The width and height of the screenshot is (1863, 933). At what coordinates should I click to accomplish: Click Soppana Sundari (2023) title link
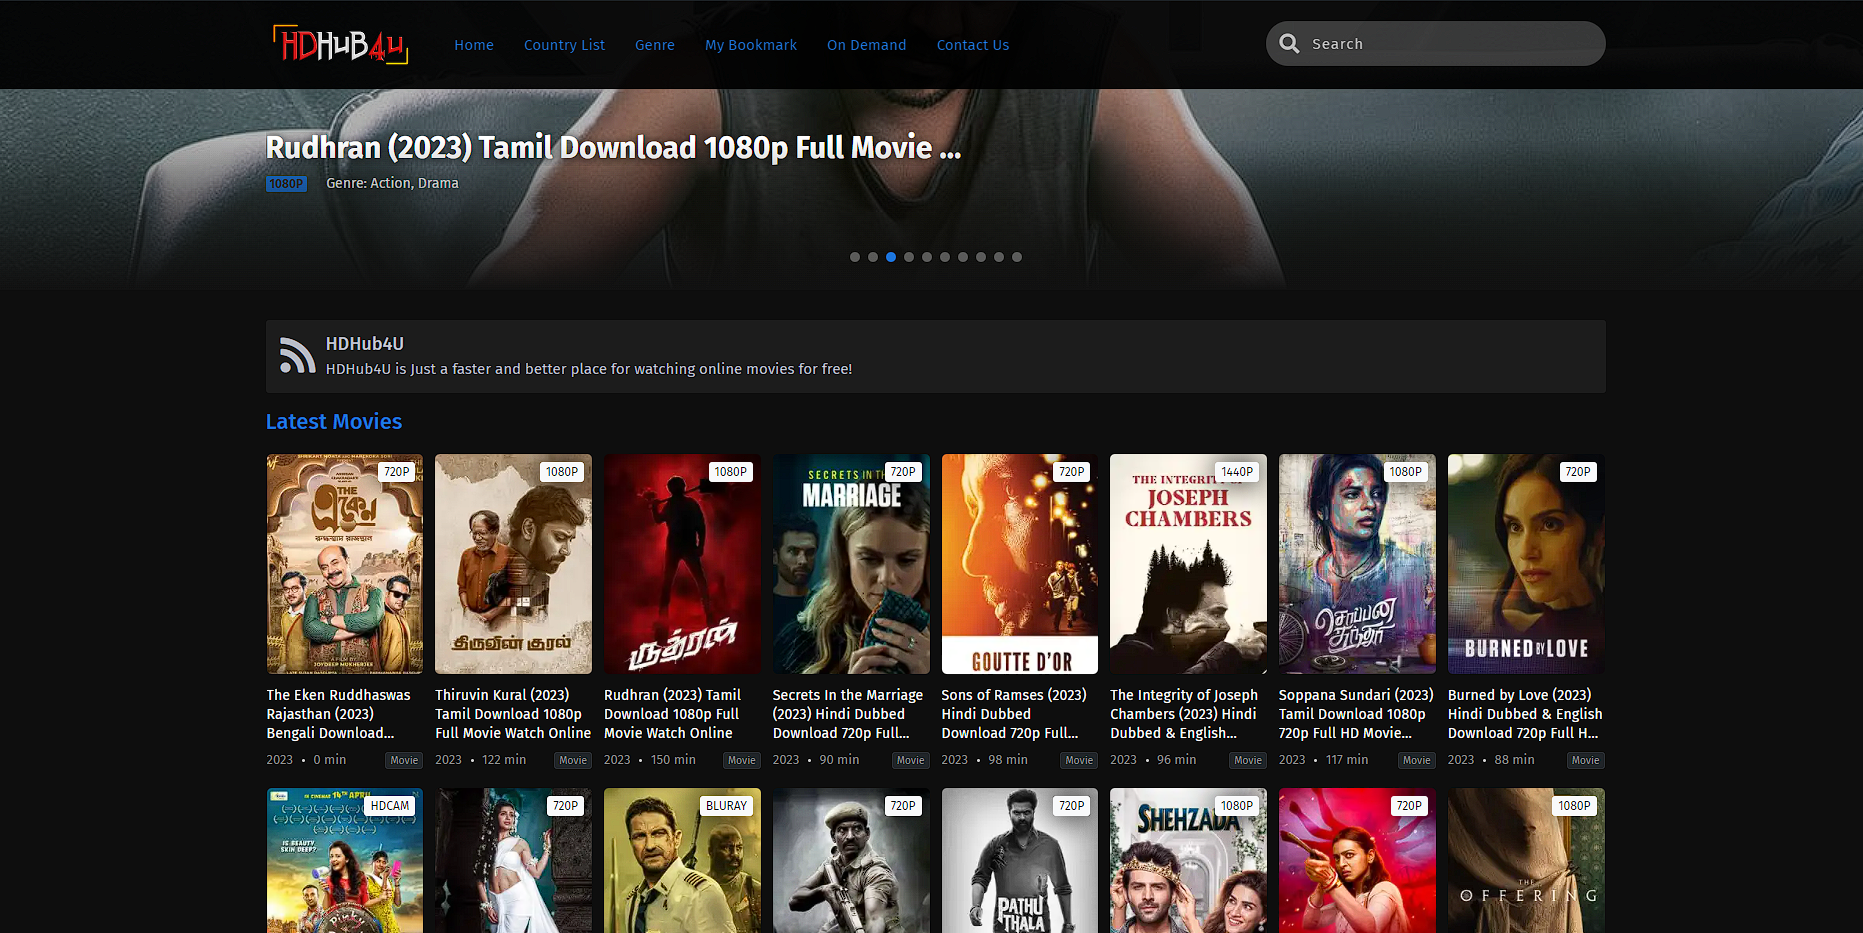click(1356, 714)
